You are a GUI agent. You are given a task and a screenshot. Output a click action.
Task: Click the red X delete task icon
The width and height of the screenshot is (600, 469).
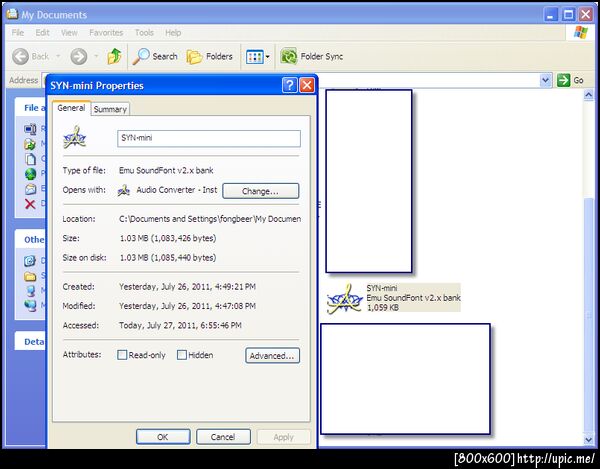click(x=30, y=204)
